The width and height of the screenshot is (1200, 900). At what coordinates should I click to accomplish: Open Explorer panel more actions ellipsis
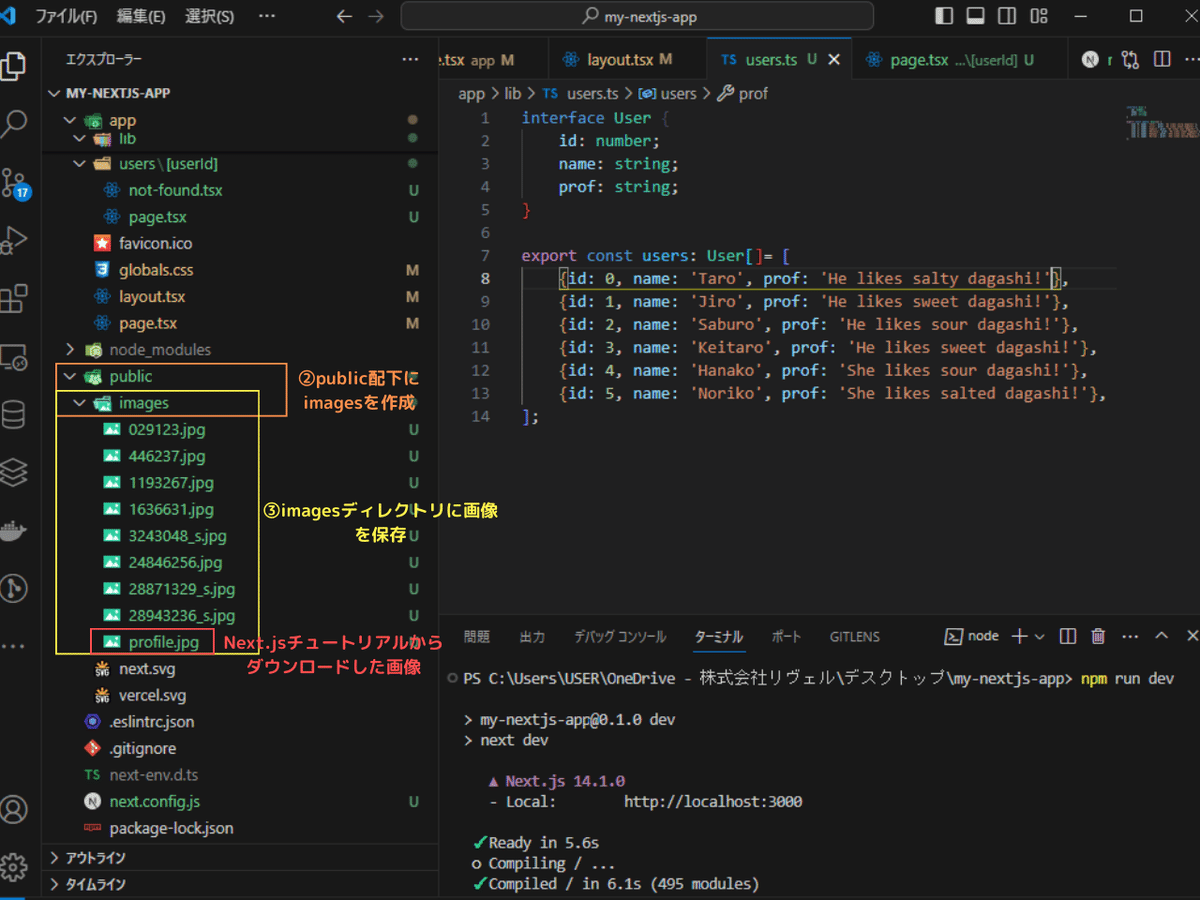point(410,60)
